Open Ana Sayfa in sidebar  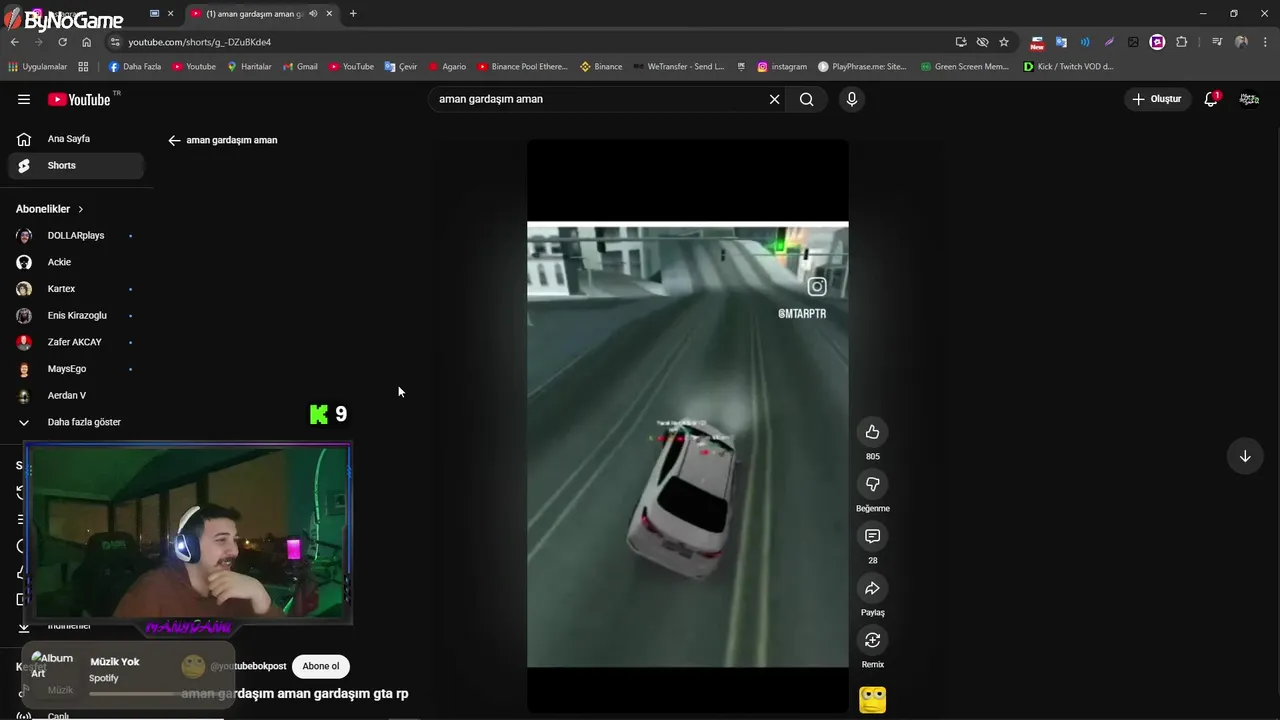[x=76, y=139]
